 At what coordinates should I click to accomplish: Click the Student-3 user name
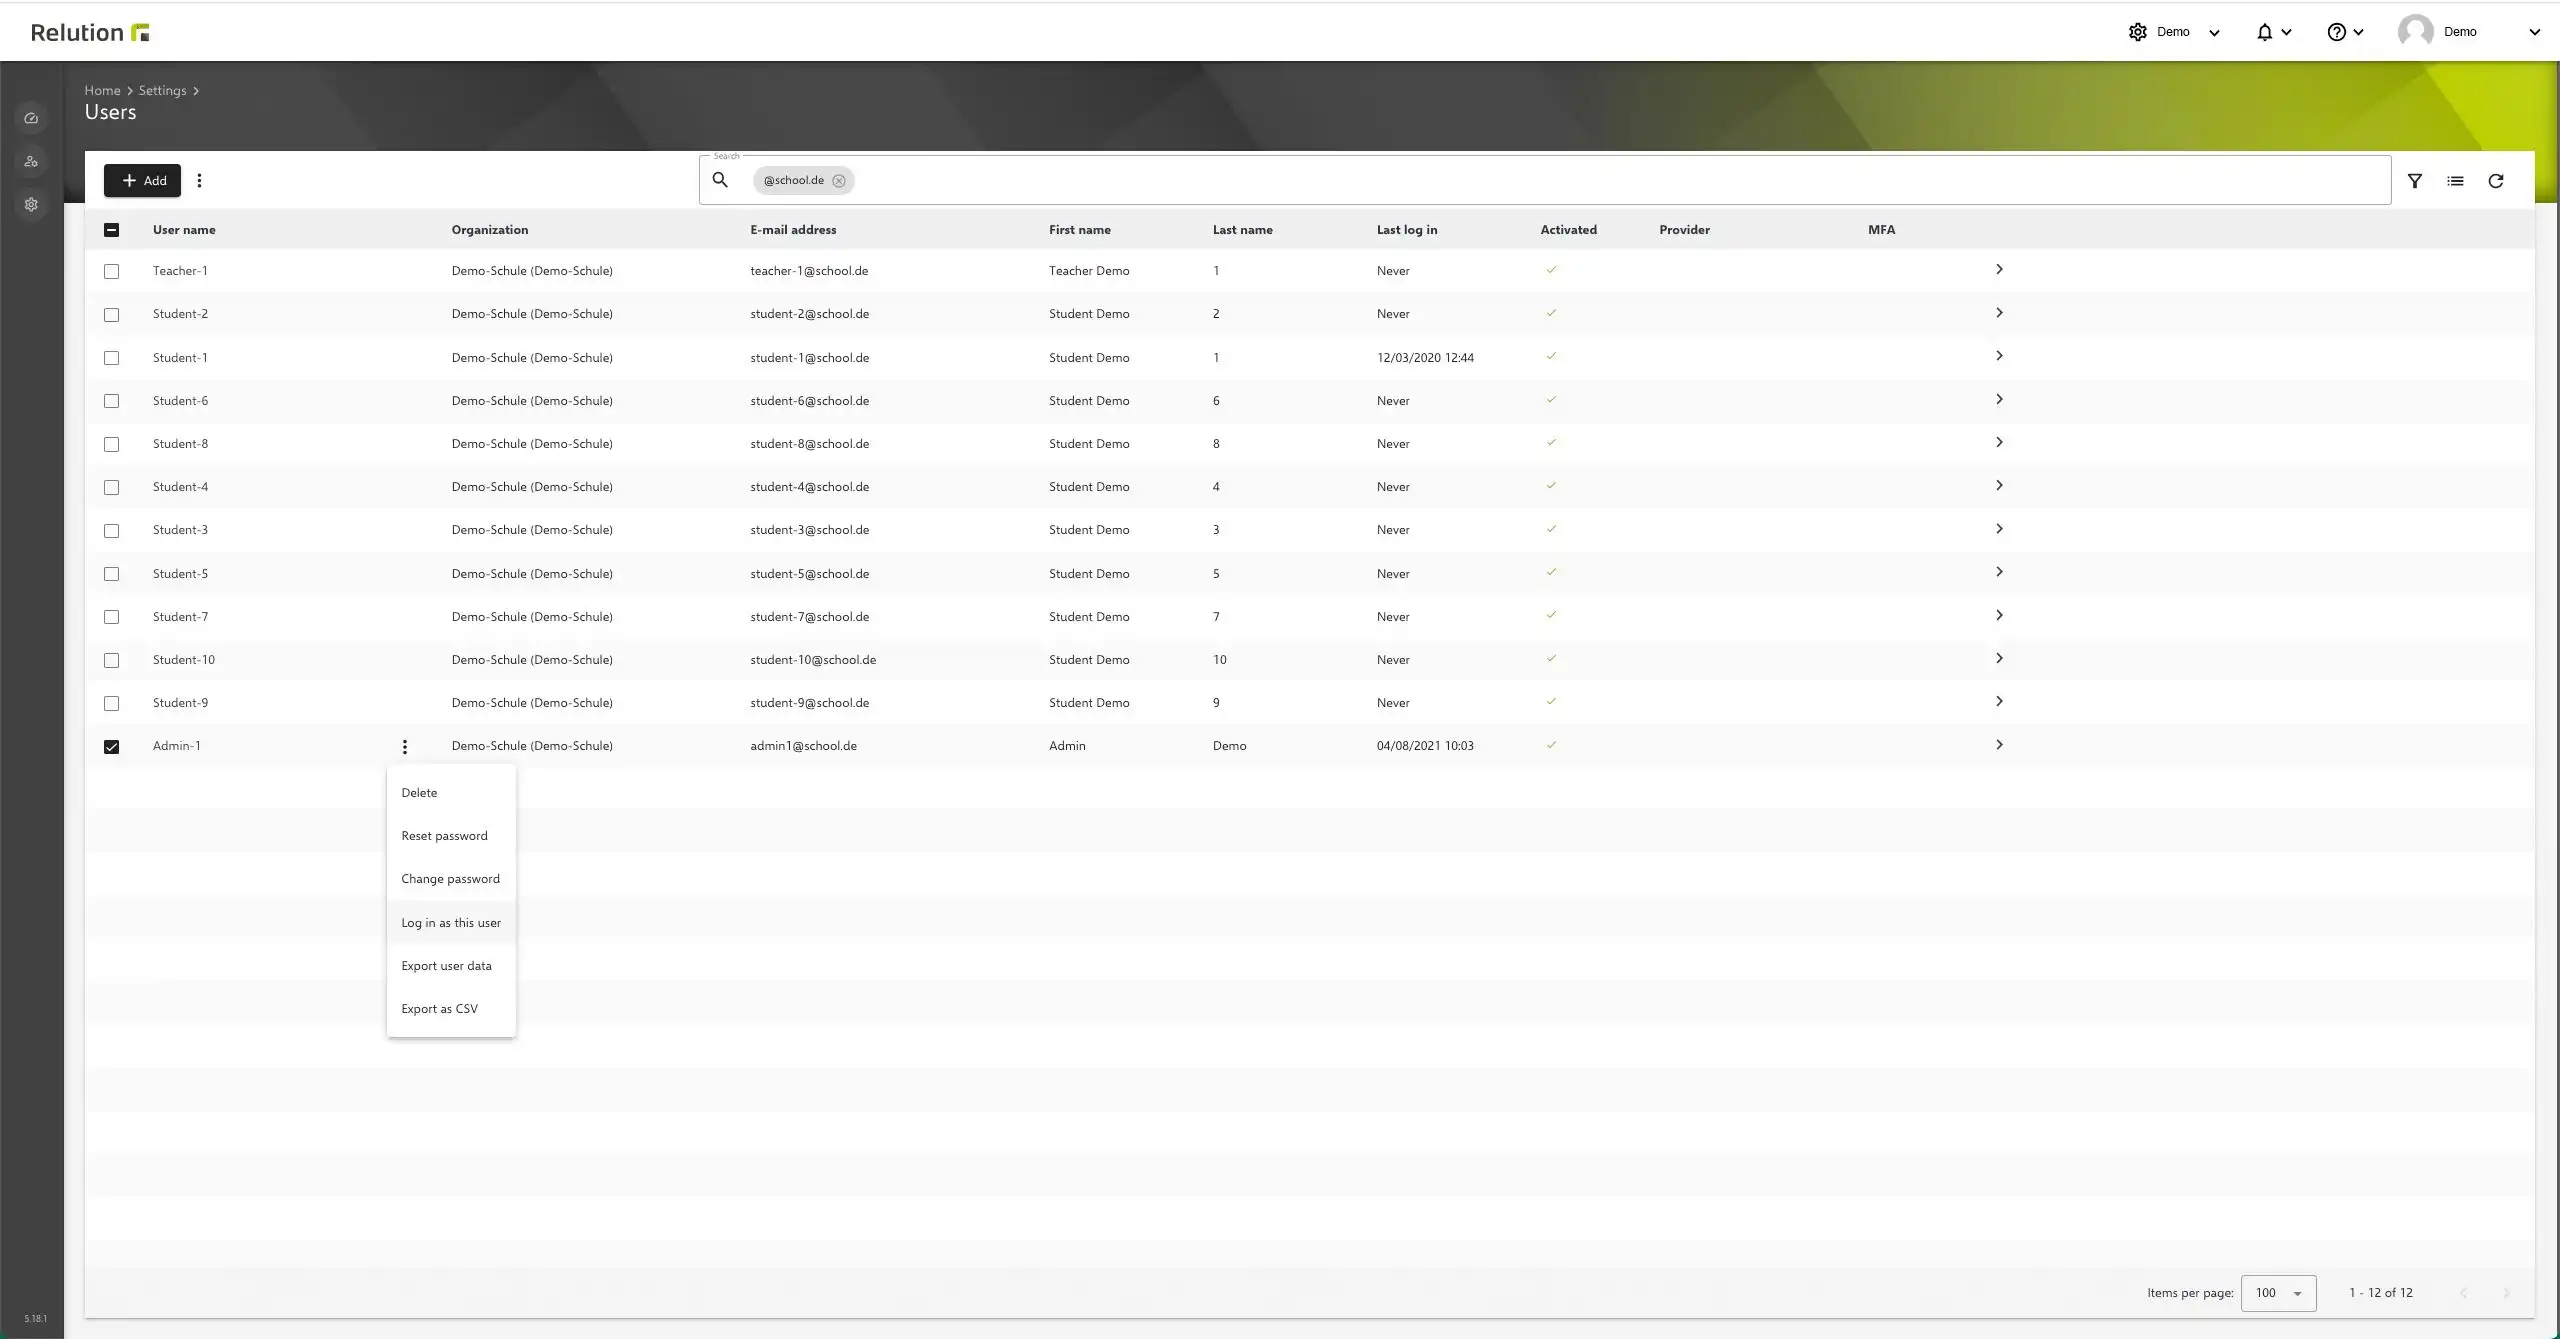pyautogui.click(x=180, y=530)
